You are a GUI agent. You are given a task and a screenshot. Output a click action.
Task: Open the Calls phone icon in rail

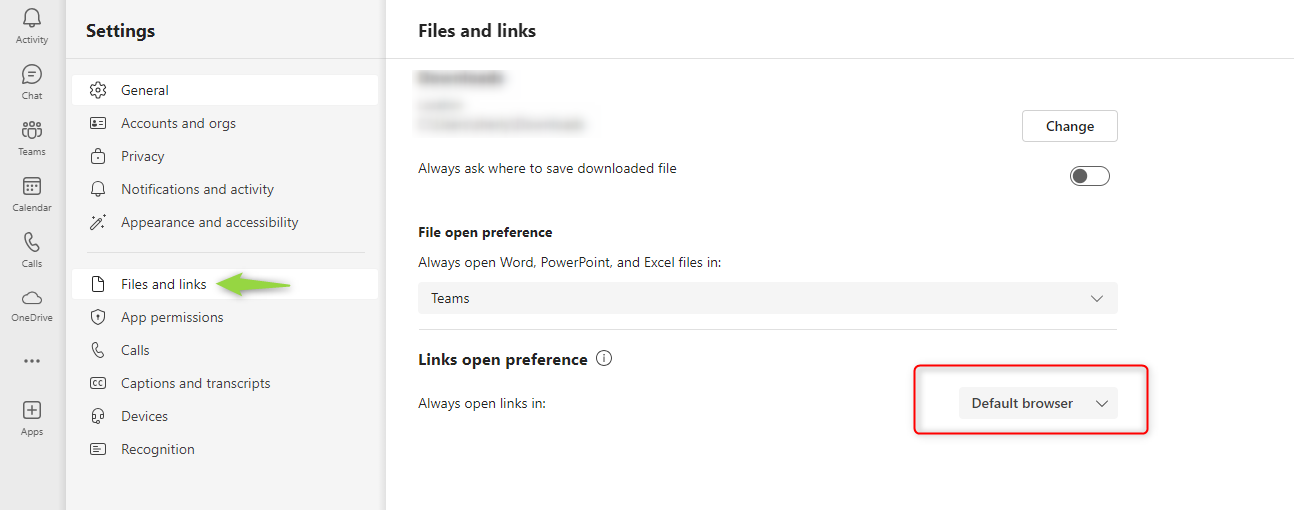(32, 243)
